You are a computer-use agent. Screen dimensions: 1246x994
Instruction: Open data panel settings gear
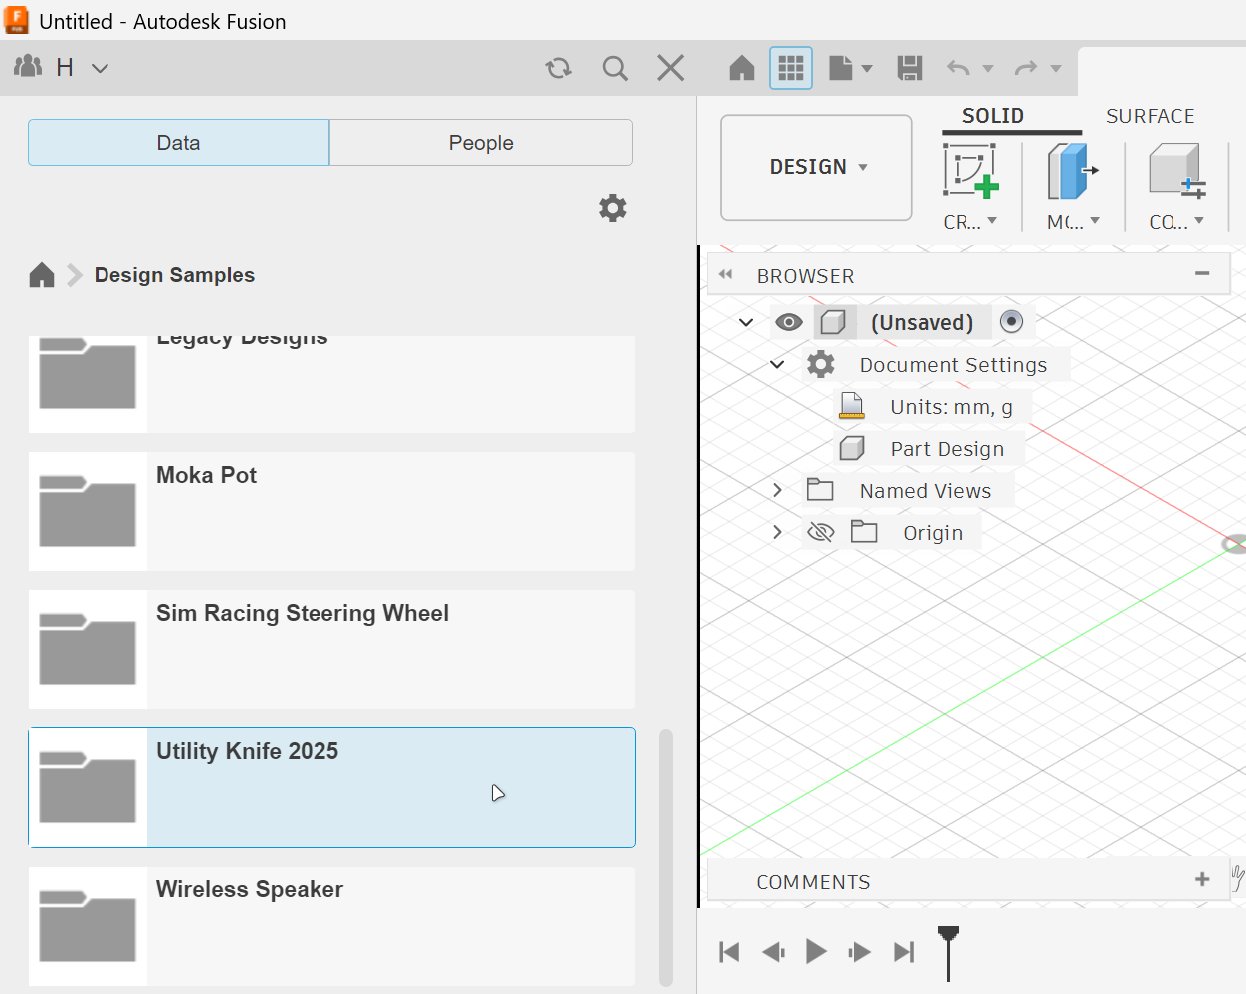[x=613, y=208]
